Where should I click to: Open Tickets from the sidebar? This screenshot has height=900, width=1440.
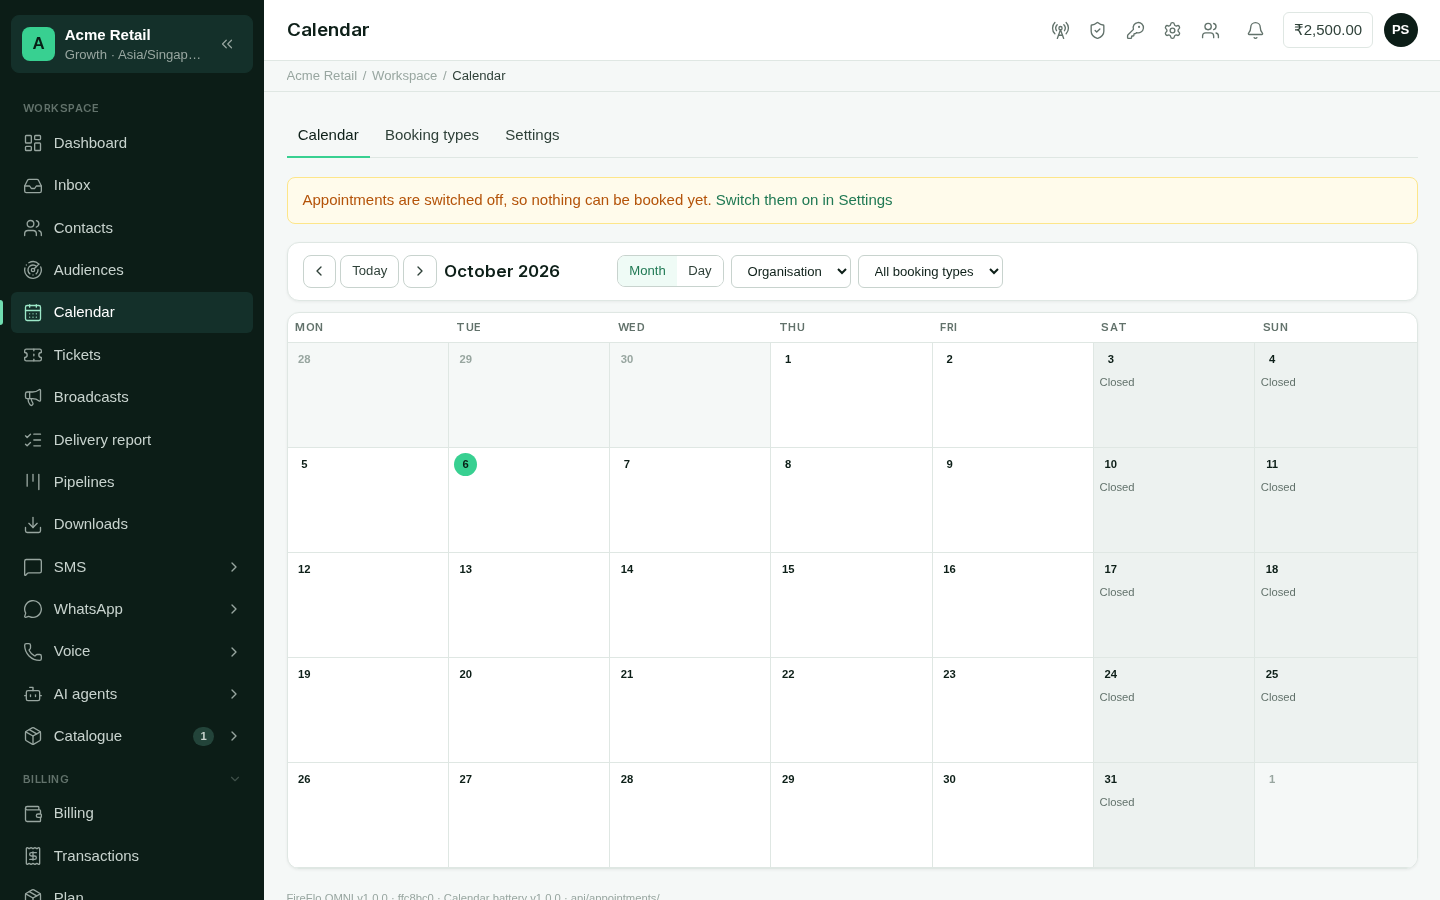pos(132,355)
